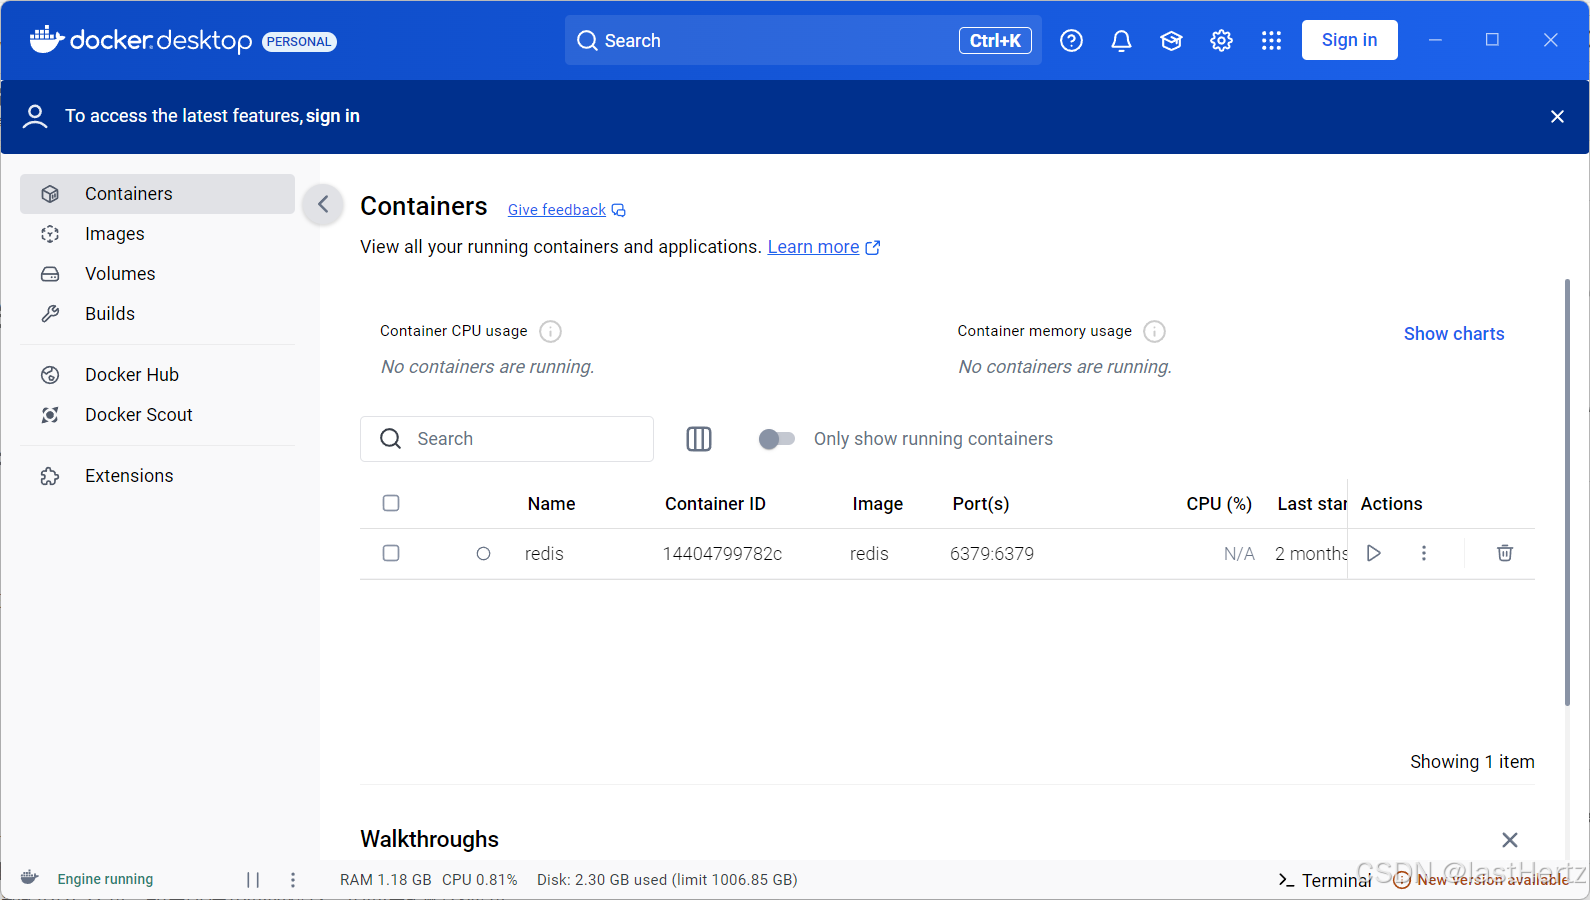Click the Sign in button
This screenshot has width=1590, height=900.
pyautogui.click(x=1349, y=40)
